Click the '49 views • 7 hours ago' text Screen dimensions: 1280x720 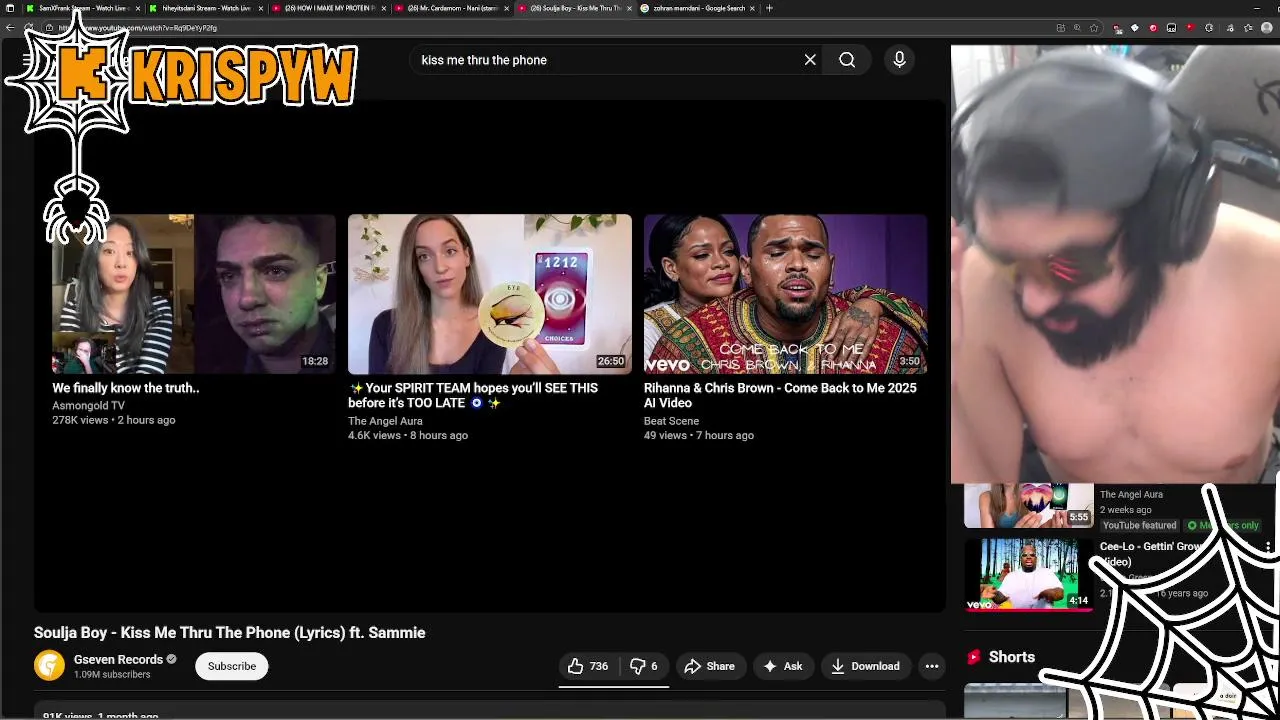[699, 435]
